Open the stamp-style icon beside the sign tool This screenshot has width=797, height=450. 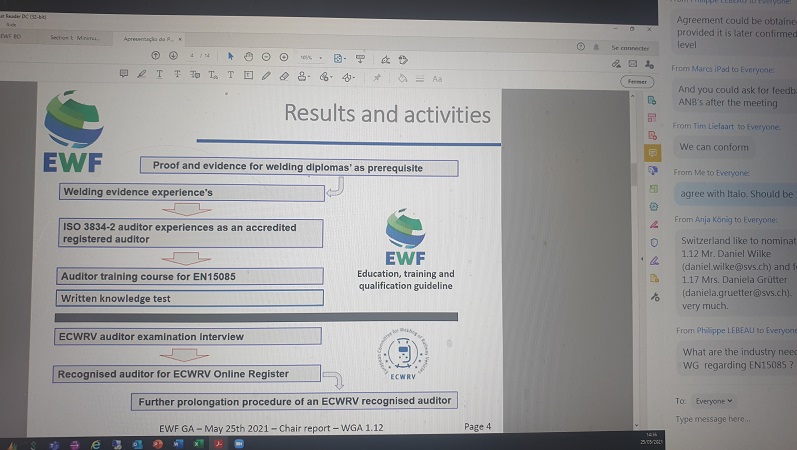coord(403,60)
